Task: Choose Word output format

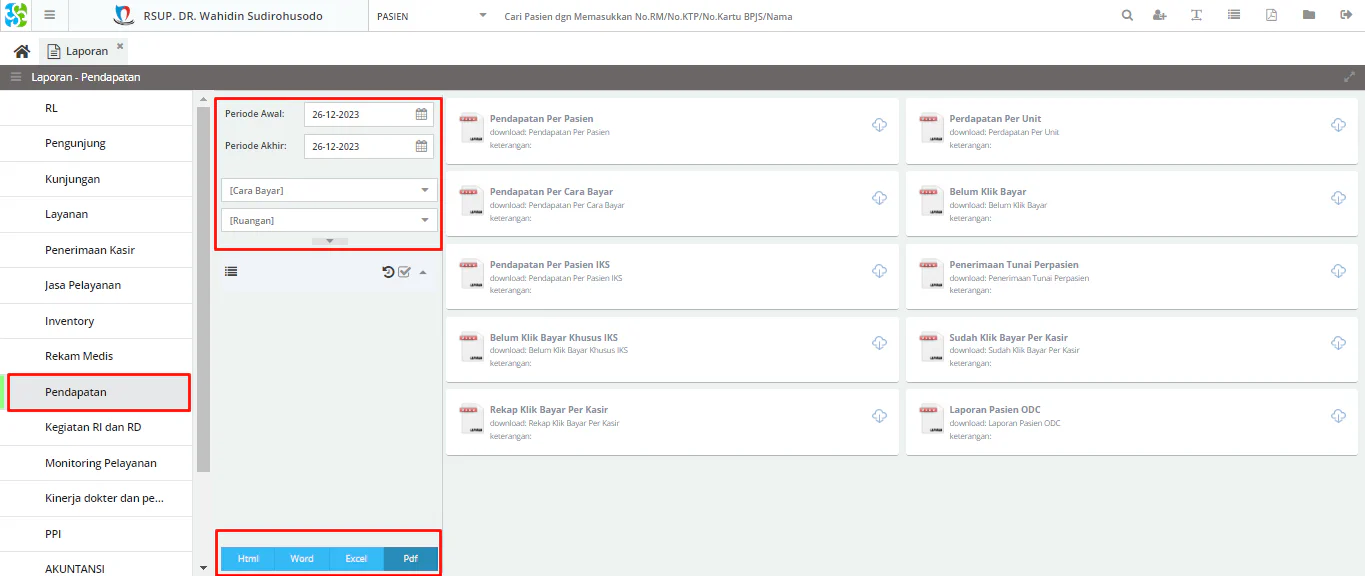Action: pos(302,559)
